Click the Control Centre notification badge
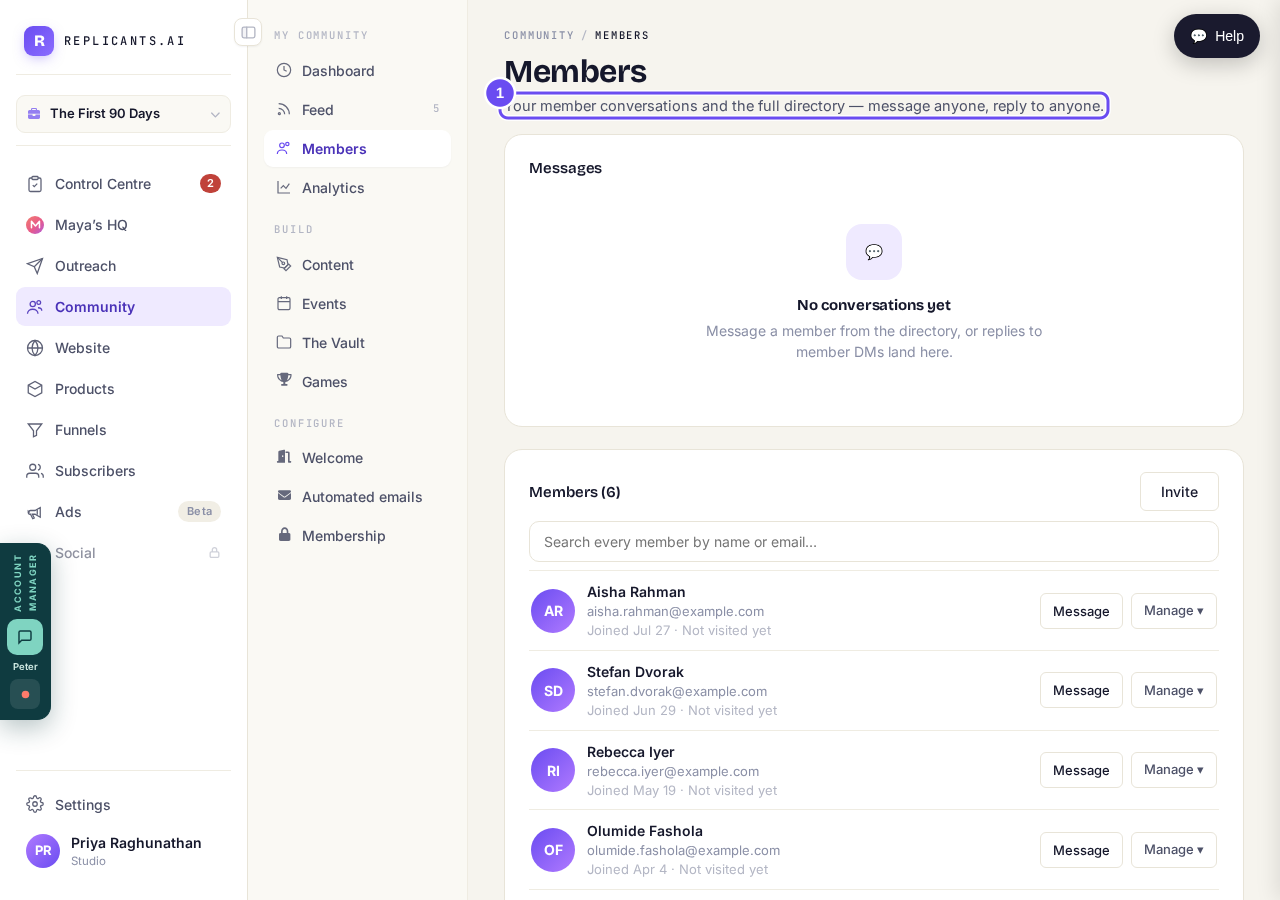The height and width of the screenshot is (900, 1280). pyautogui.click(x=210, y=184)
